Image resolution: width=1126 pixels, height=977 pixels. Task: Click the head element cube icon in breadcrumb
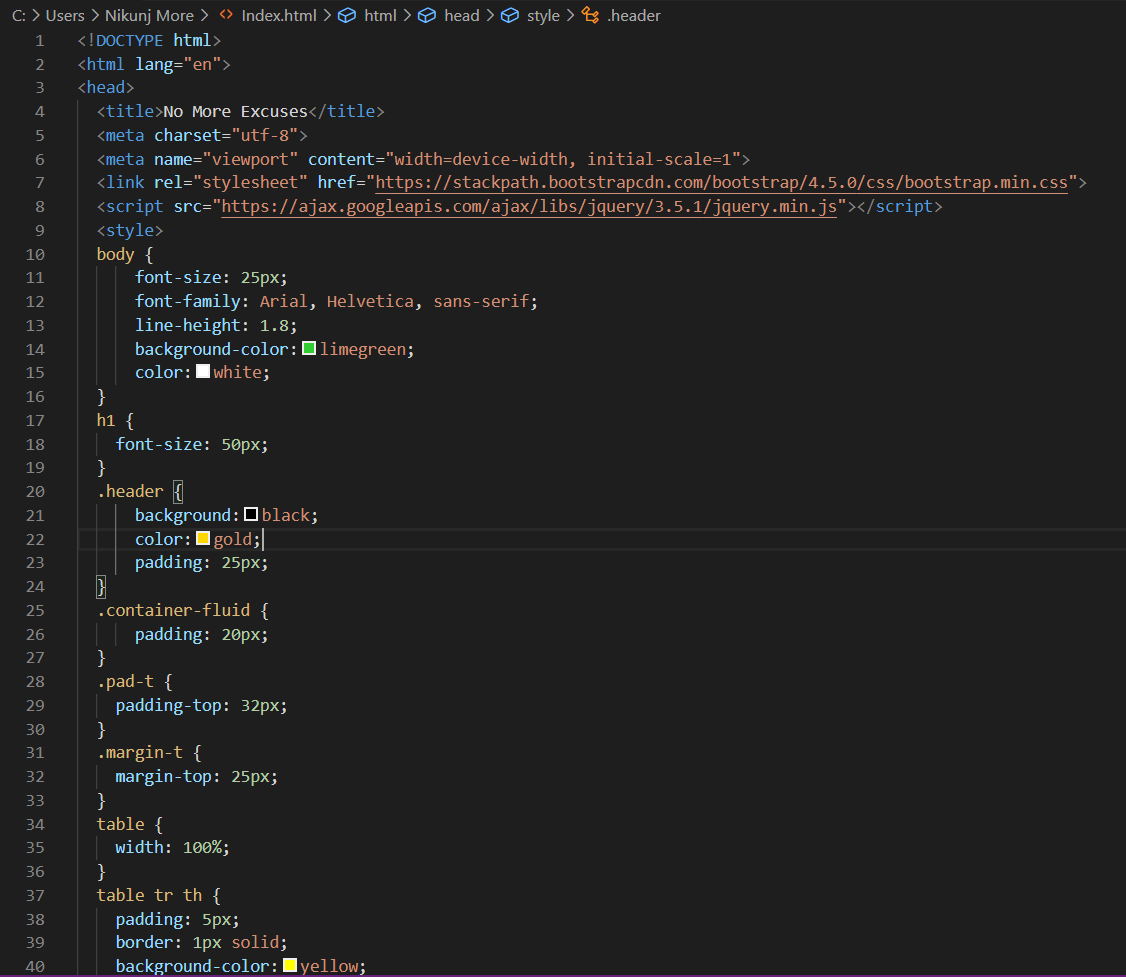pyautogui.click(x=427, y=15)
